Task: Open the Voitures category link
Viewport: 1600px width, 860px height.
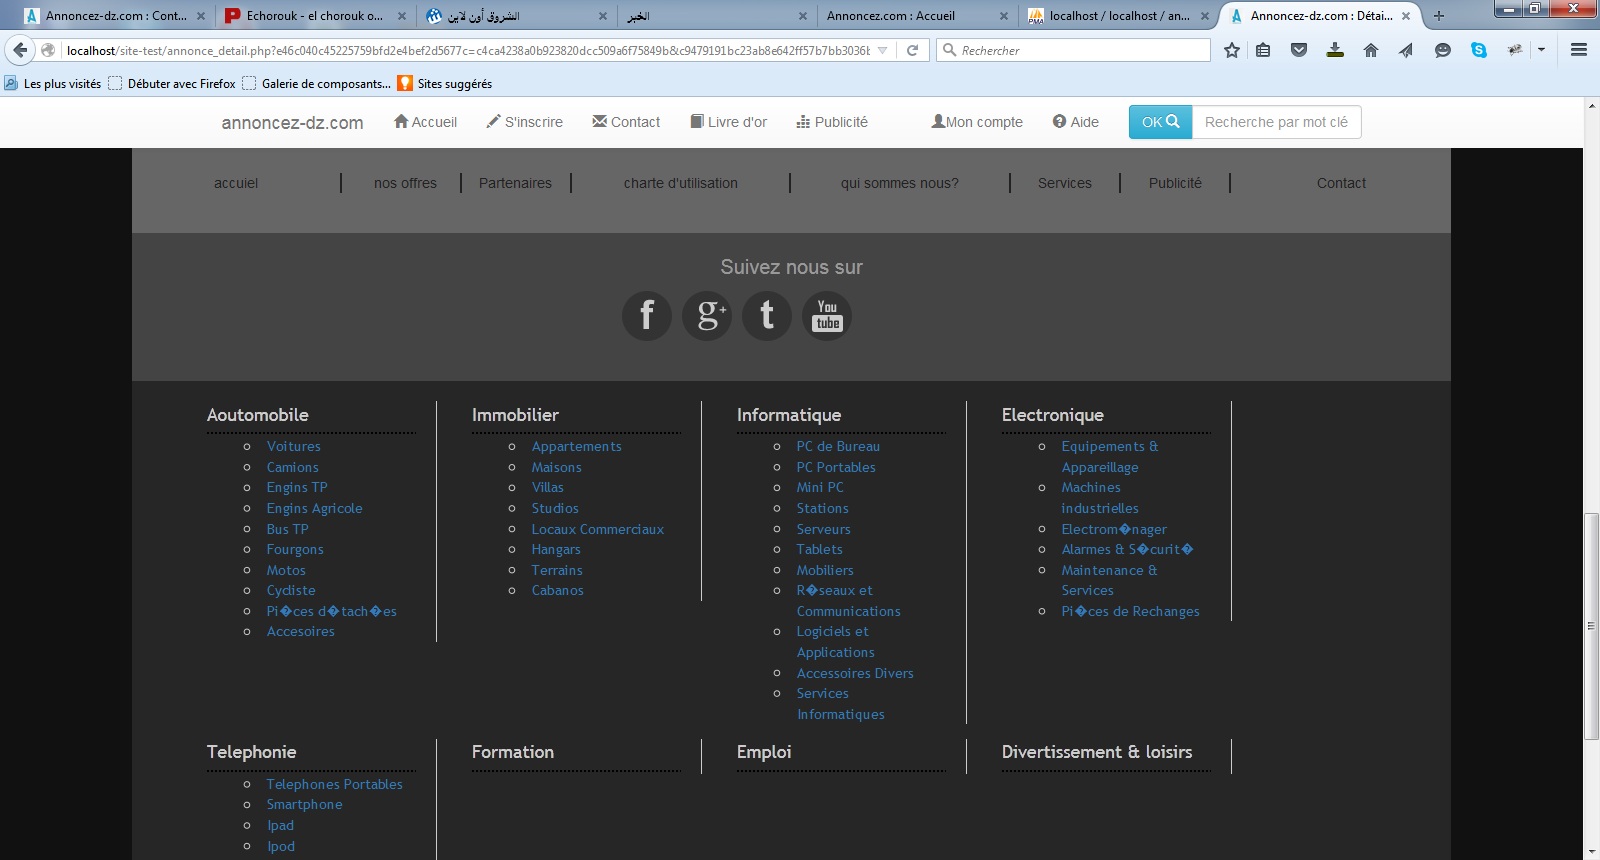Action: [x=293, y=446]
